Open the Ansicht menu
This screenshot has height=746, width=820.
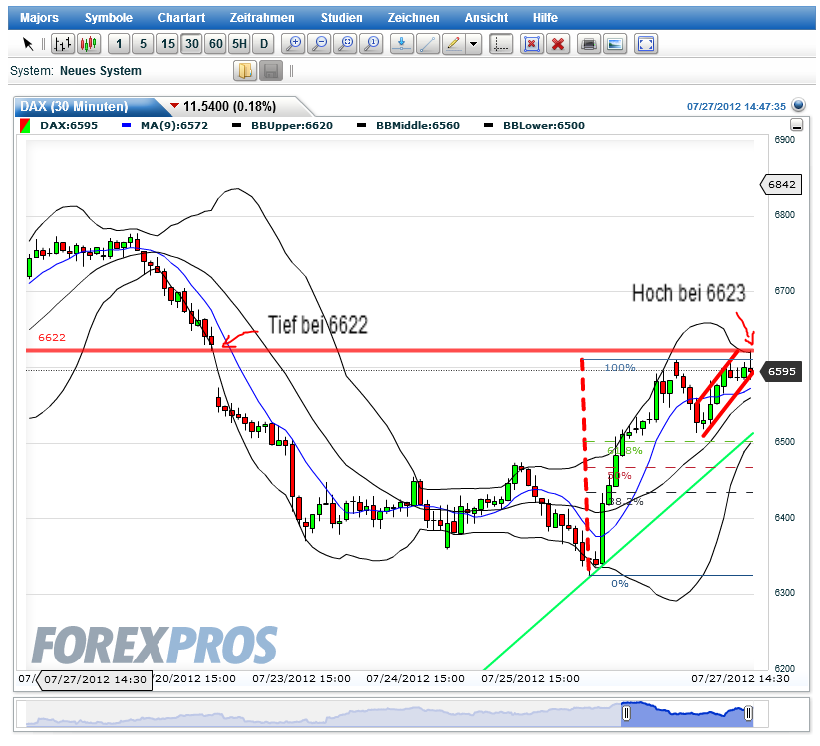pos(486,18)
